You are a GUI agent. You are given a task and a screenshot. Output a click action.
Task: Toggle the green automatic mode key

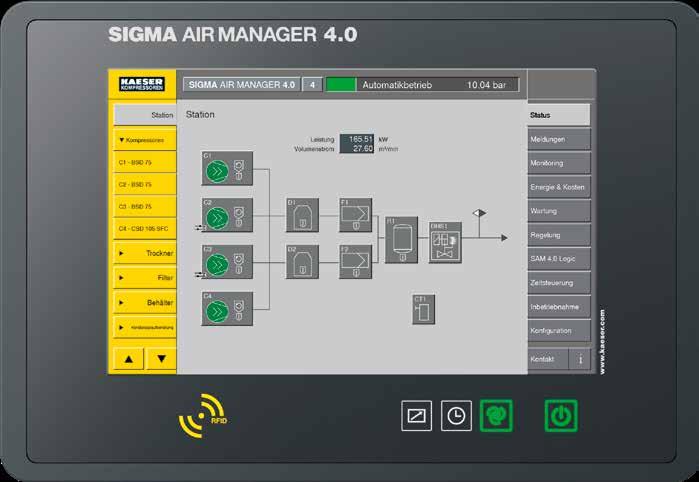coord(496,416)
